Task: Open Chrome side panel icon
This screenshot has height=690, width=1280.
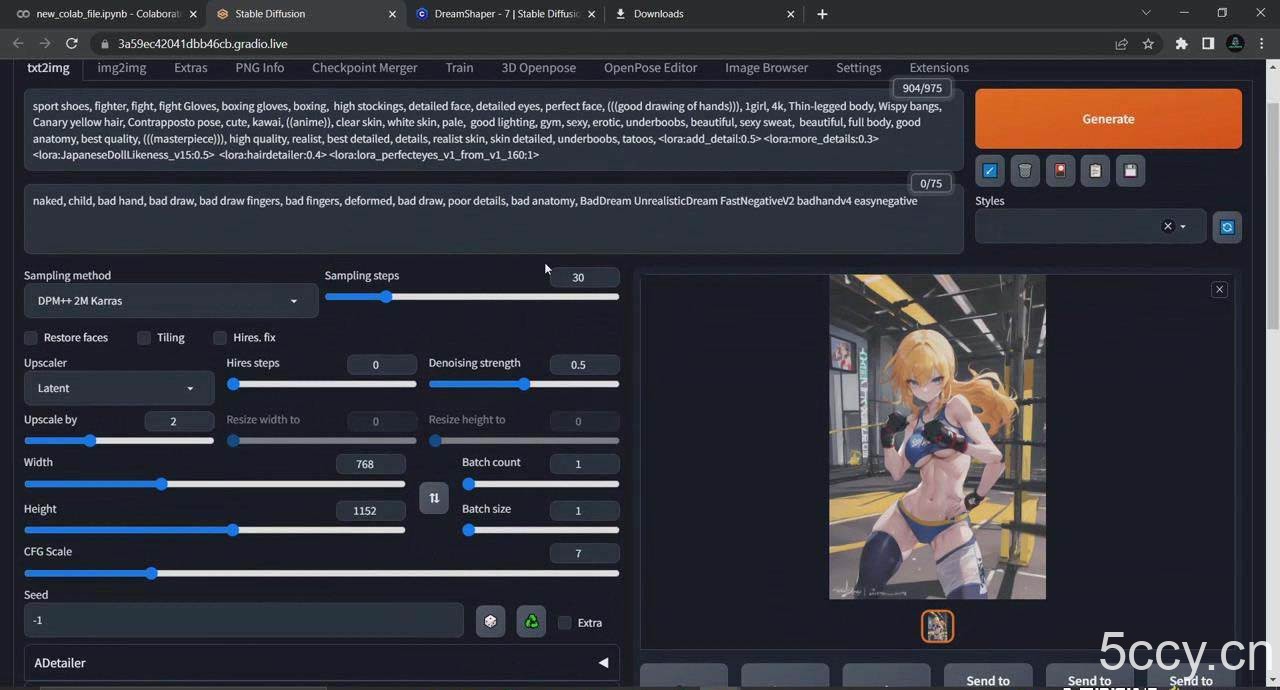Action: [1208, 44]
